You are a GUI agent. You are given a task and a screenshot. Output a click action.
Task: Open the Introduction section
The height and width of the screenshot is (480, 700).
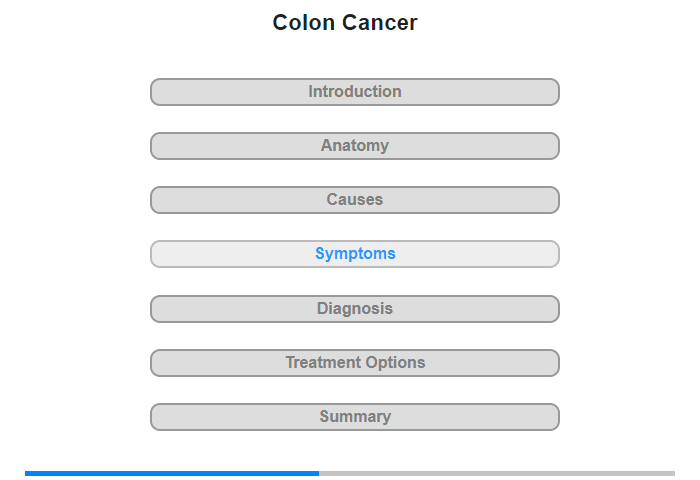pos(355,92)
